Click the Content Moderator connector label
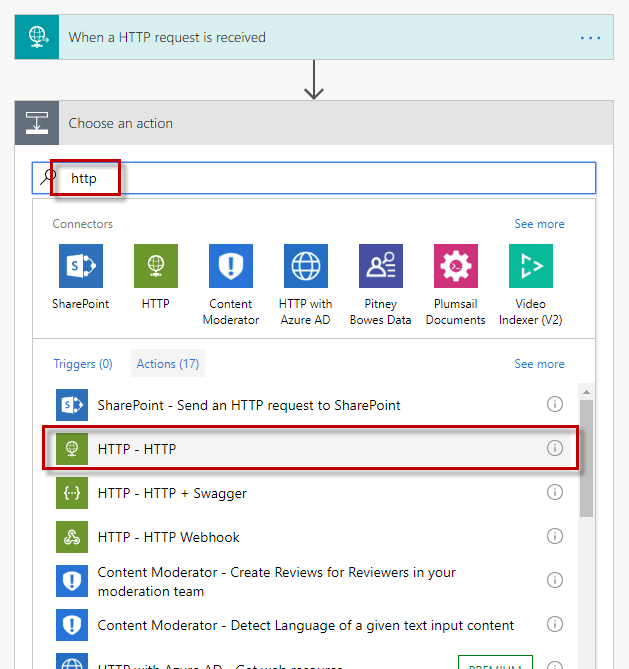Screen dimensions: 629x669 click(x=231, y=312)
